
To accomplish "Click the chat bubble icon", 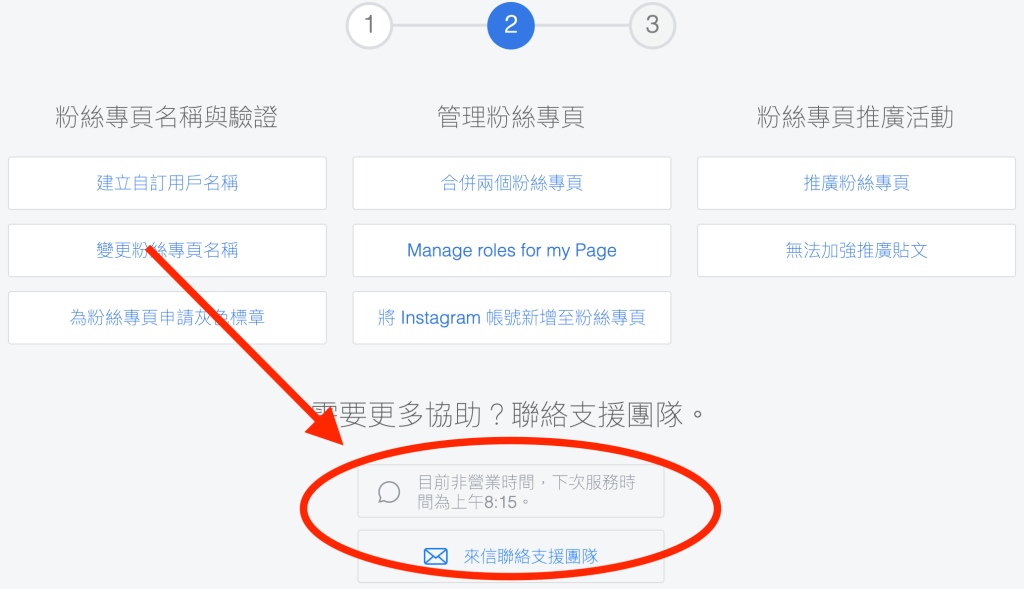I will pyautogui.click(x=389, y=492).
